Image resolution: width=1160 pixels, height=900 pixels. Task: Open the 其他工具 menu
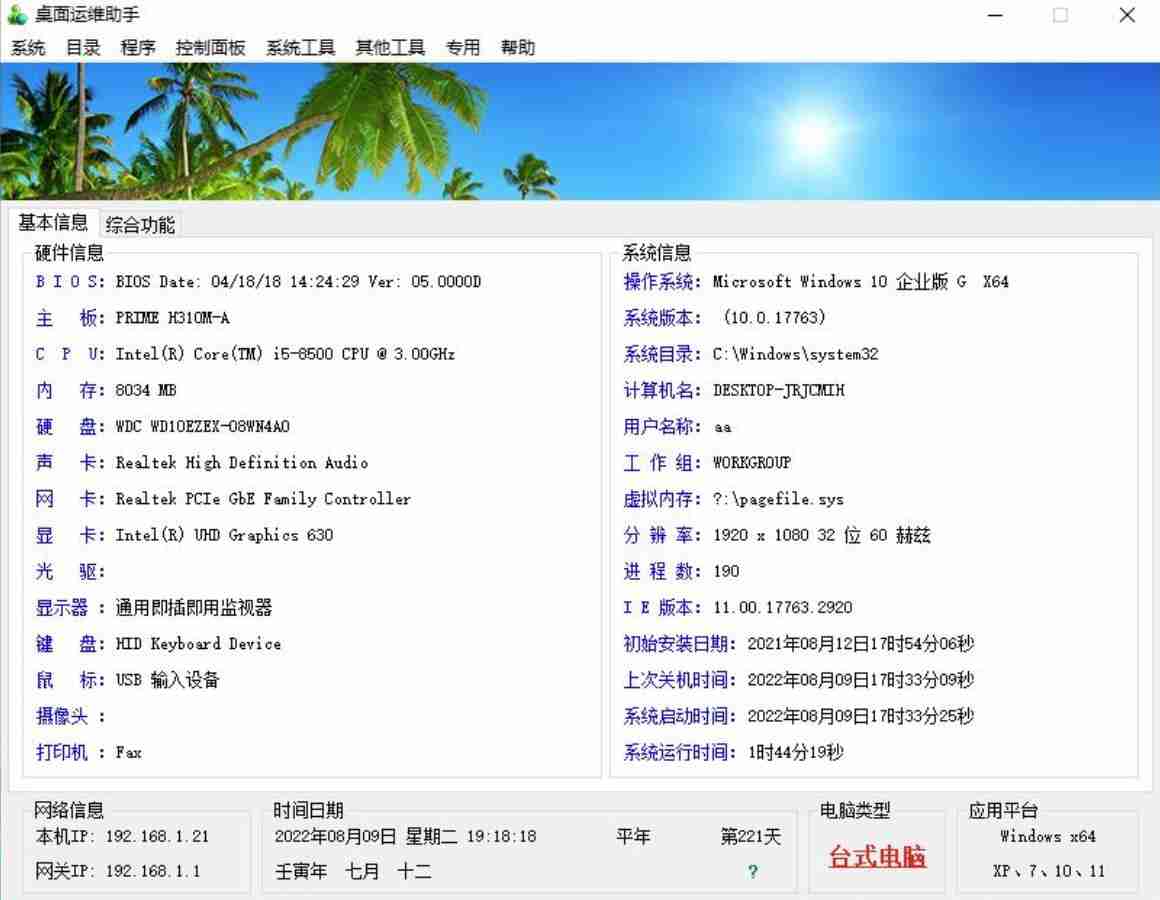tap(390, 48)
